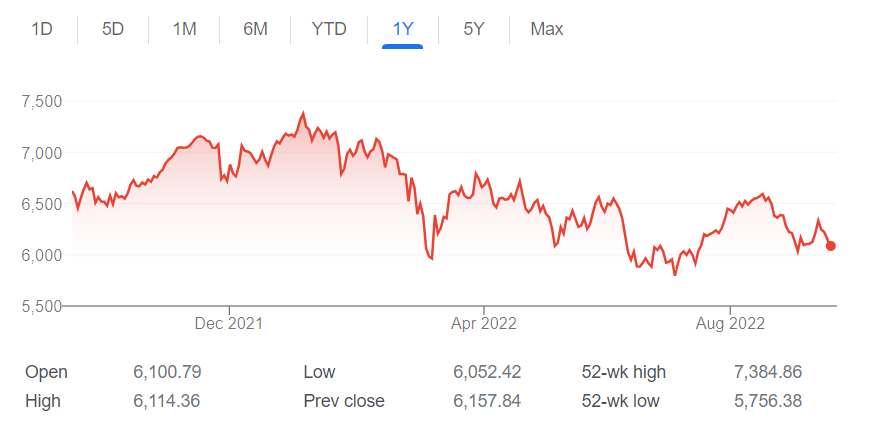874x431 pixels.
Task: Click the red current-price dot on chart
Action: [831, 246]
